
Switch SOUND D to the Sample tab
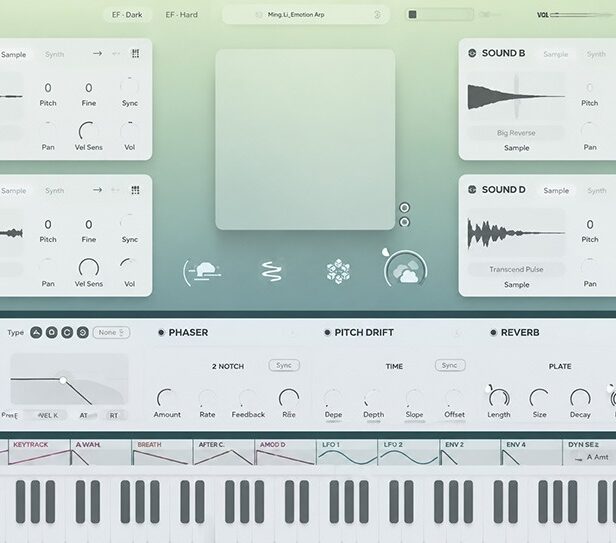tap(556, 191)
